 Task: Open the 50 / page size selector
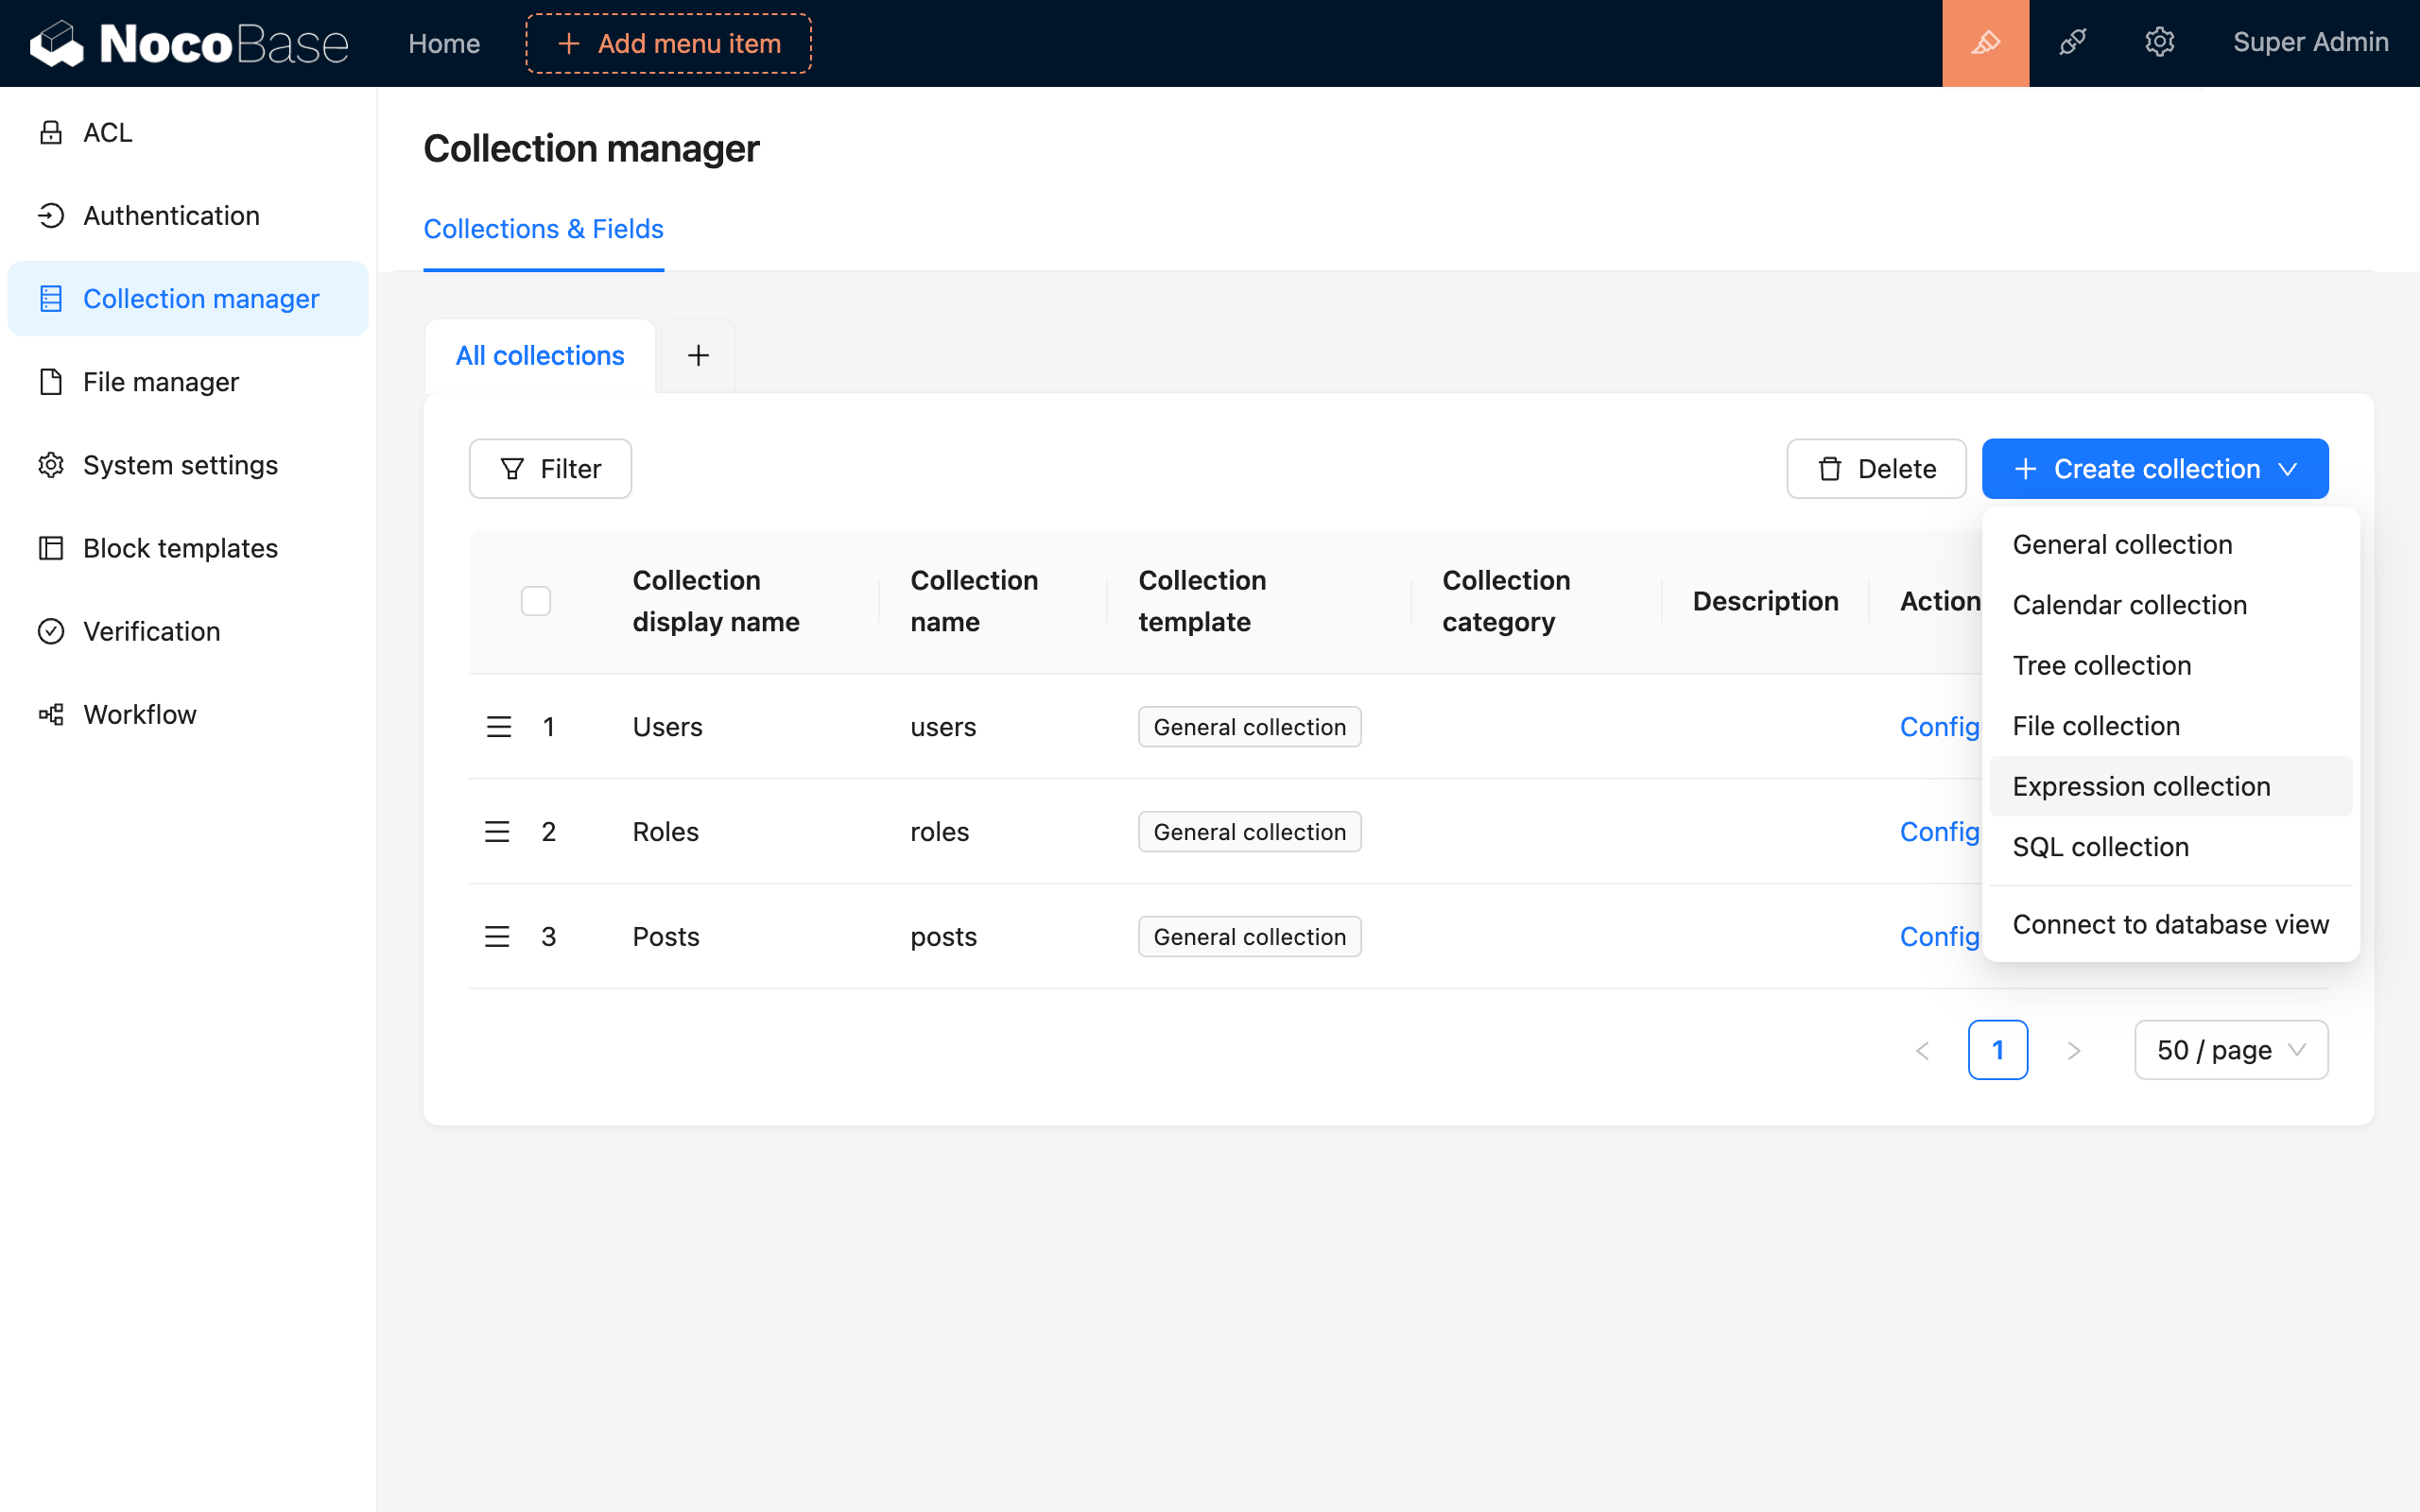coord(2230,1050)
